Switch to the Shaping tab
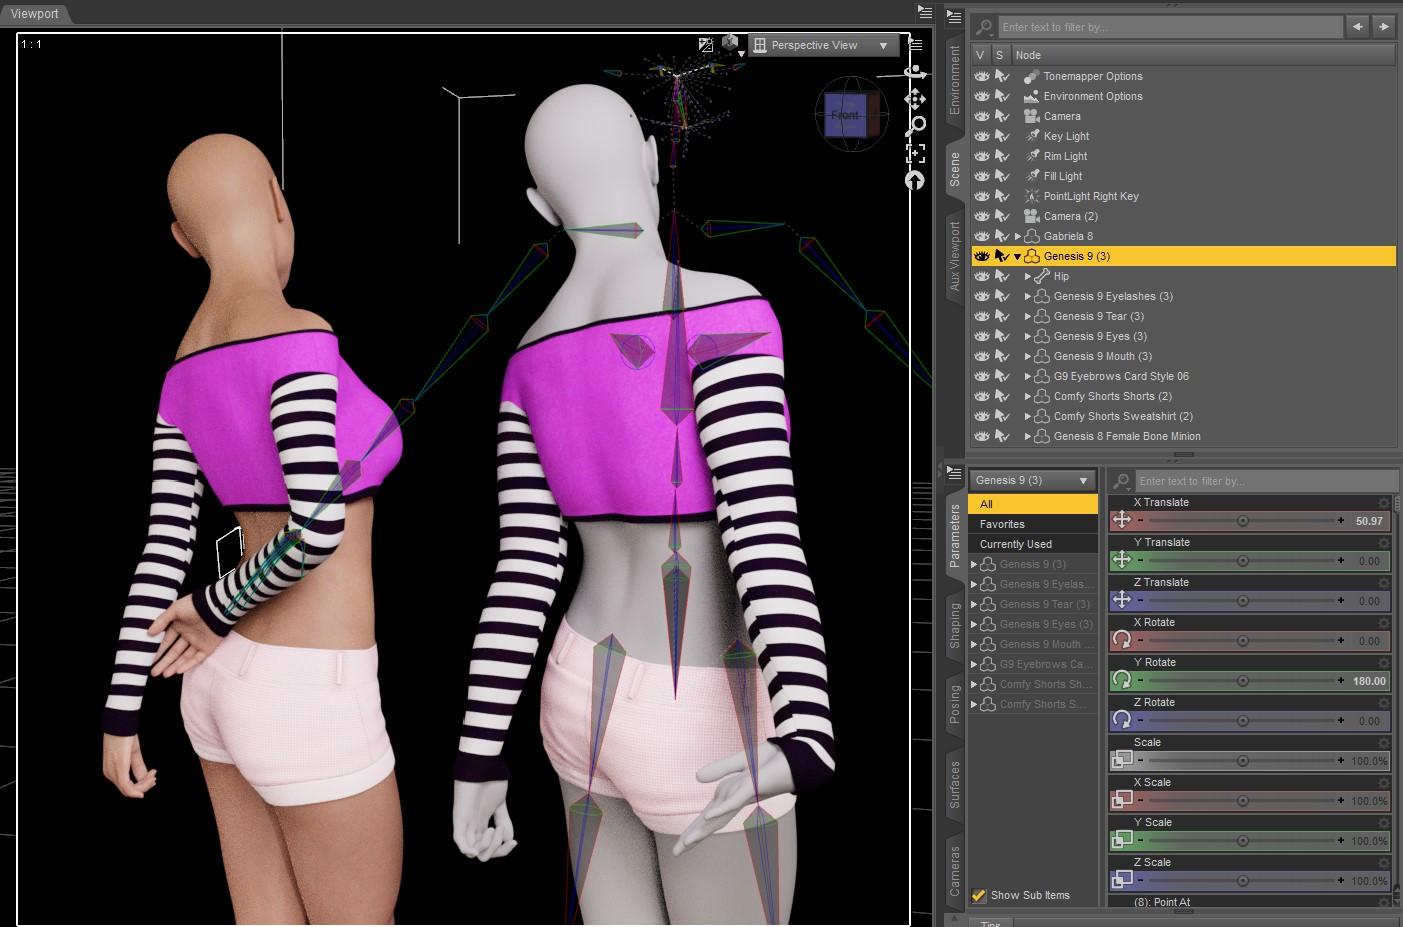This screenshot has height=927, width=1403. coord(955,626)
